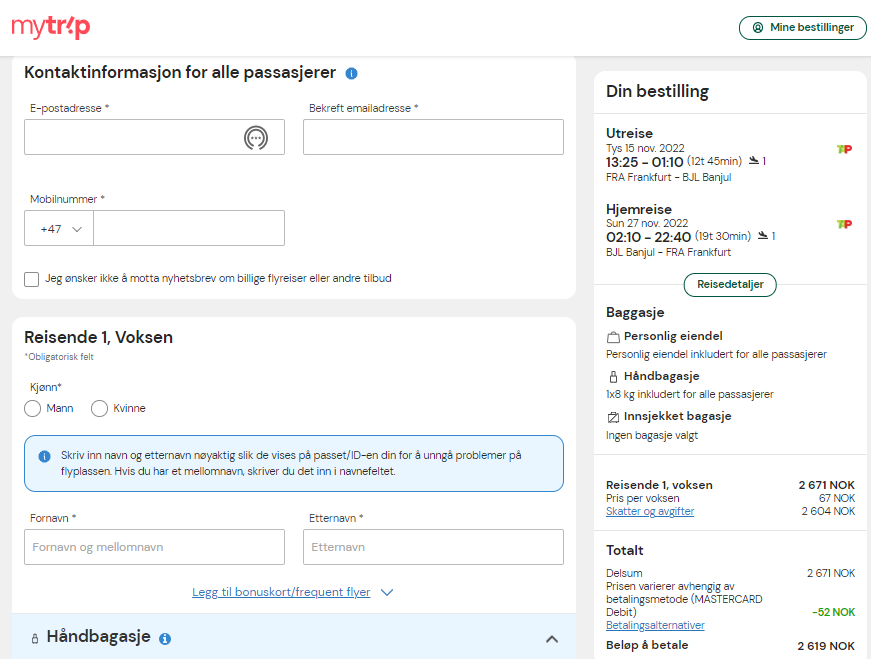Open Mine bestillinger
The height and width of the screenshot is (659, 871).
click(803, 27)
